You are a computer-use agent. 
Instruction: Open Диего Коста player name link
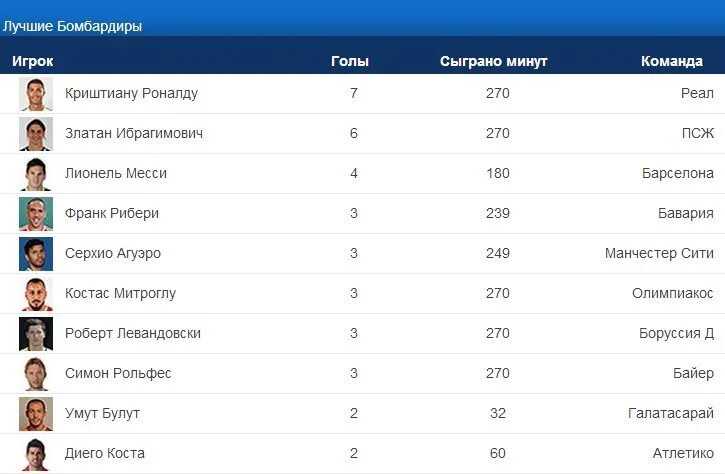coord(105,454)
